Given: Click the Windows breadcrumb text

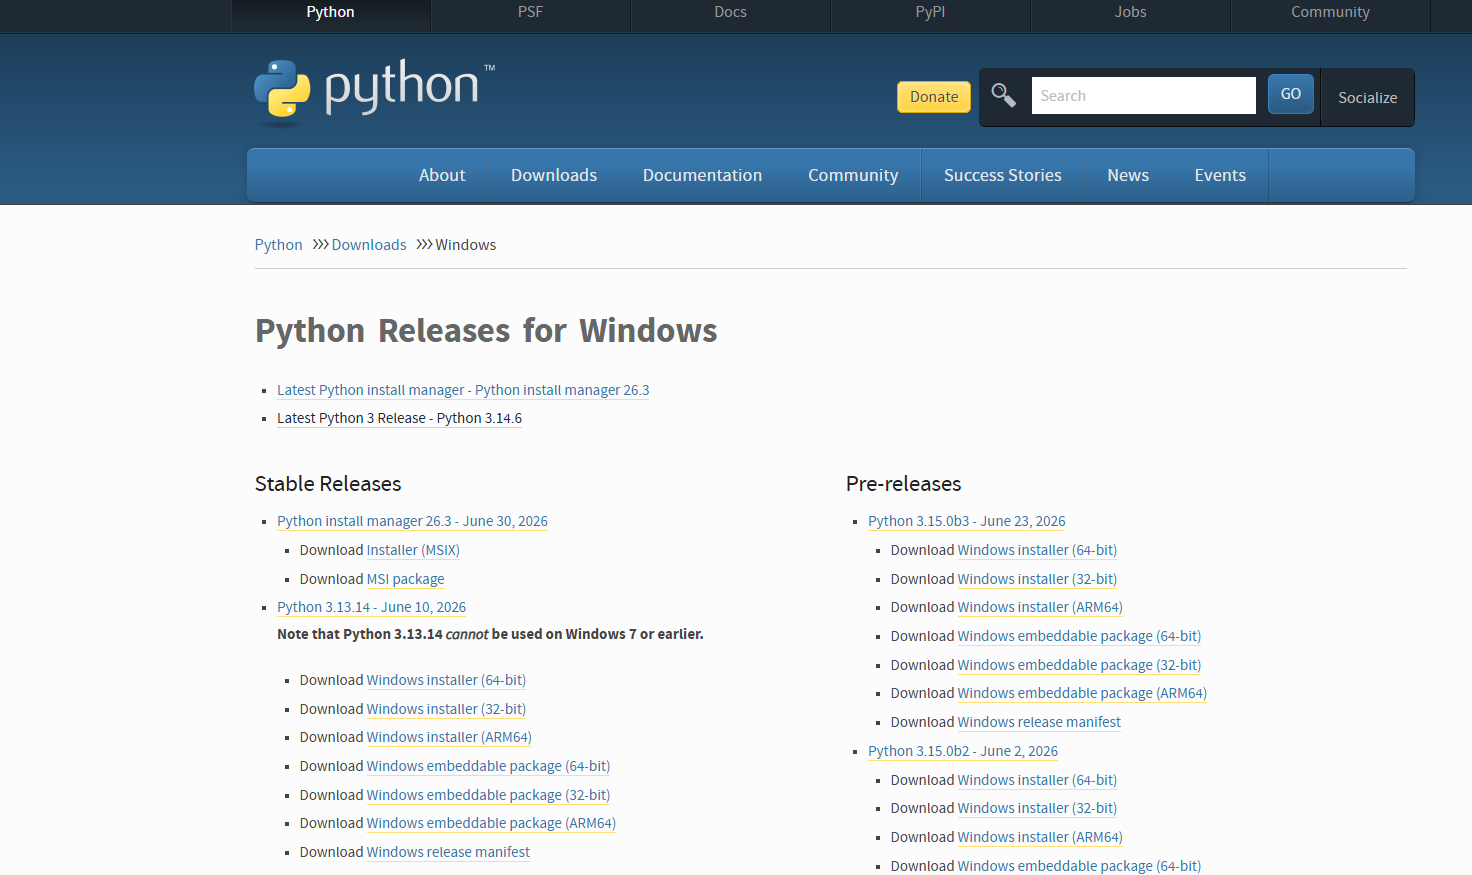Looking at the screenshot, I should pyautogui.click(x=466, y=245).
